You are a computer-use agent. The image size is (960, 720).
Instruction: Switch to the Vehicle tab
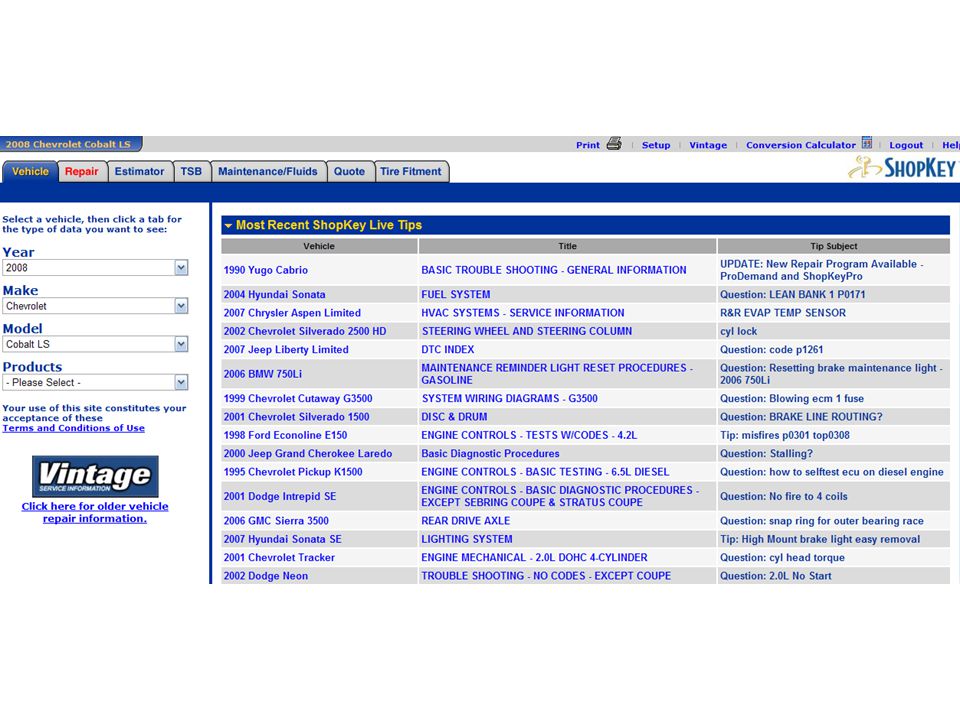(x=30, y=171)
